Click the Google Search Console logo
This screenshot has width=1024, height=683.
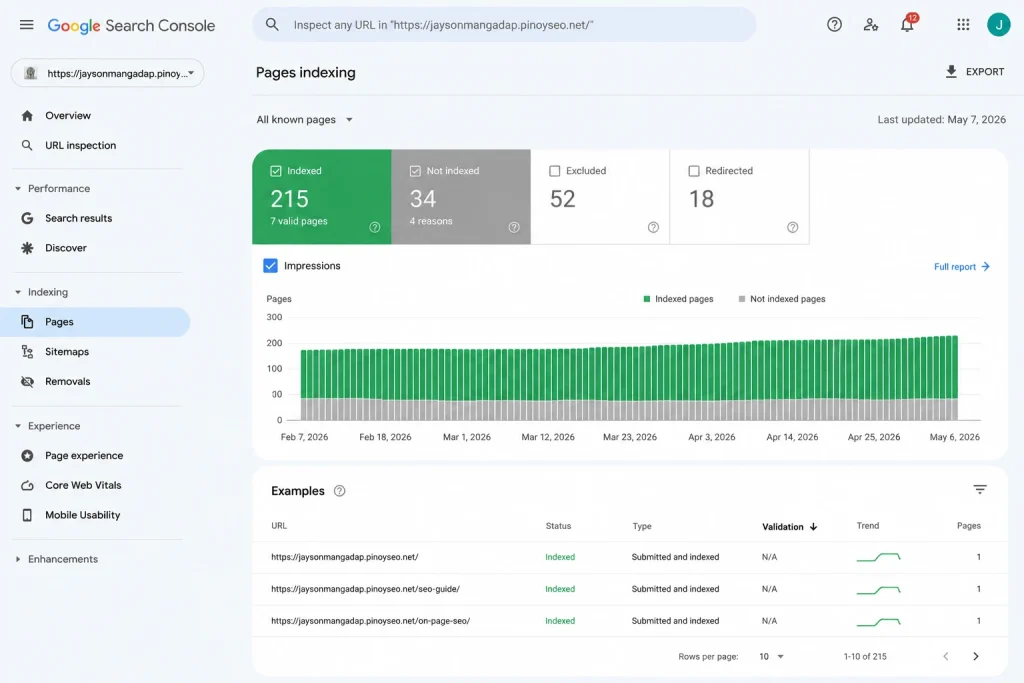pos(131,25)
